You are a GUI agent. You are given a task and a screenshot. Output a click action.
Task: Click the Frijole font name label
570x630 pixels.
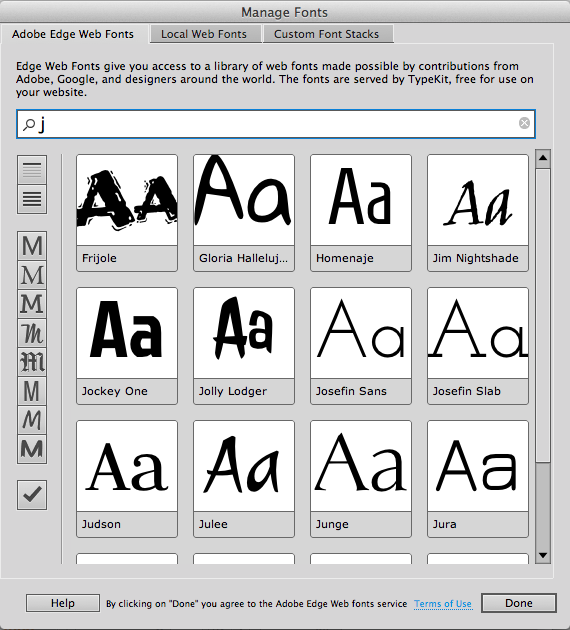99,258
